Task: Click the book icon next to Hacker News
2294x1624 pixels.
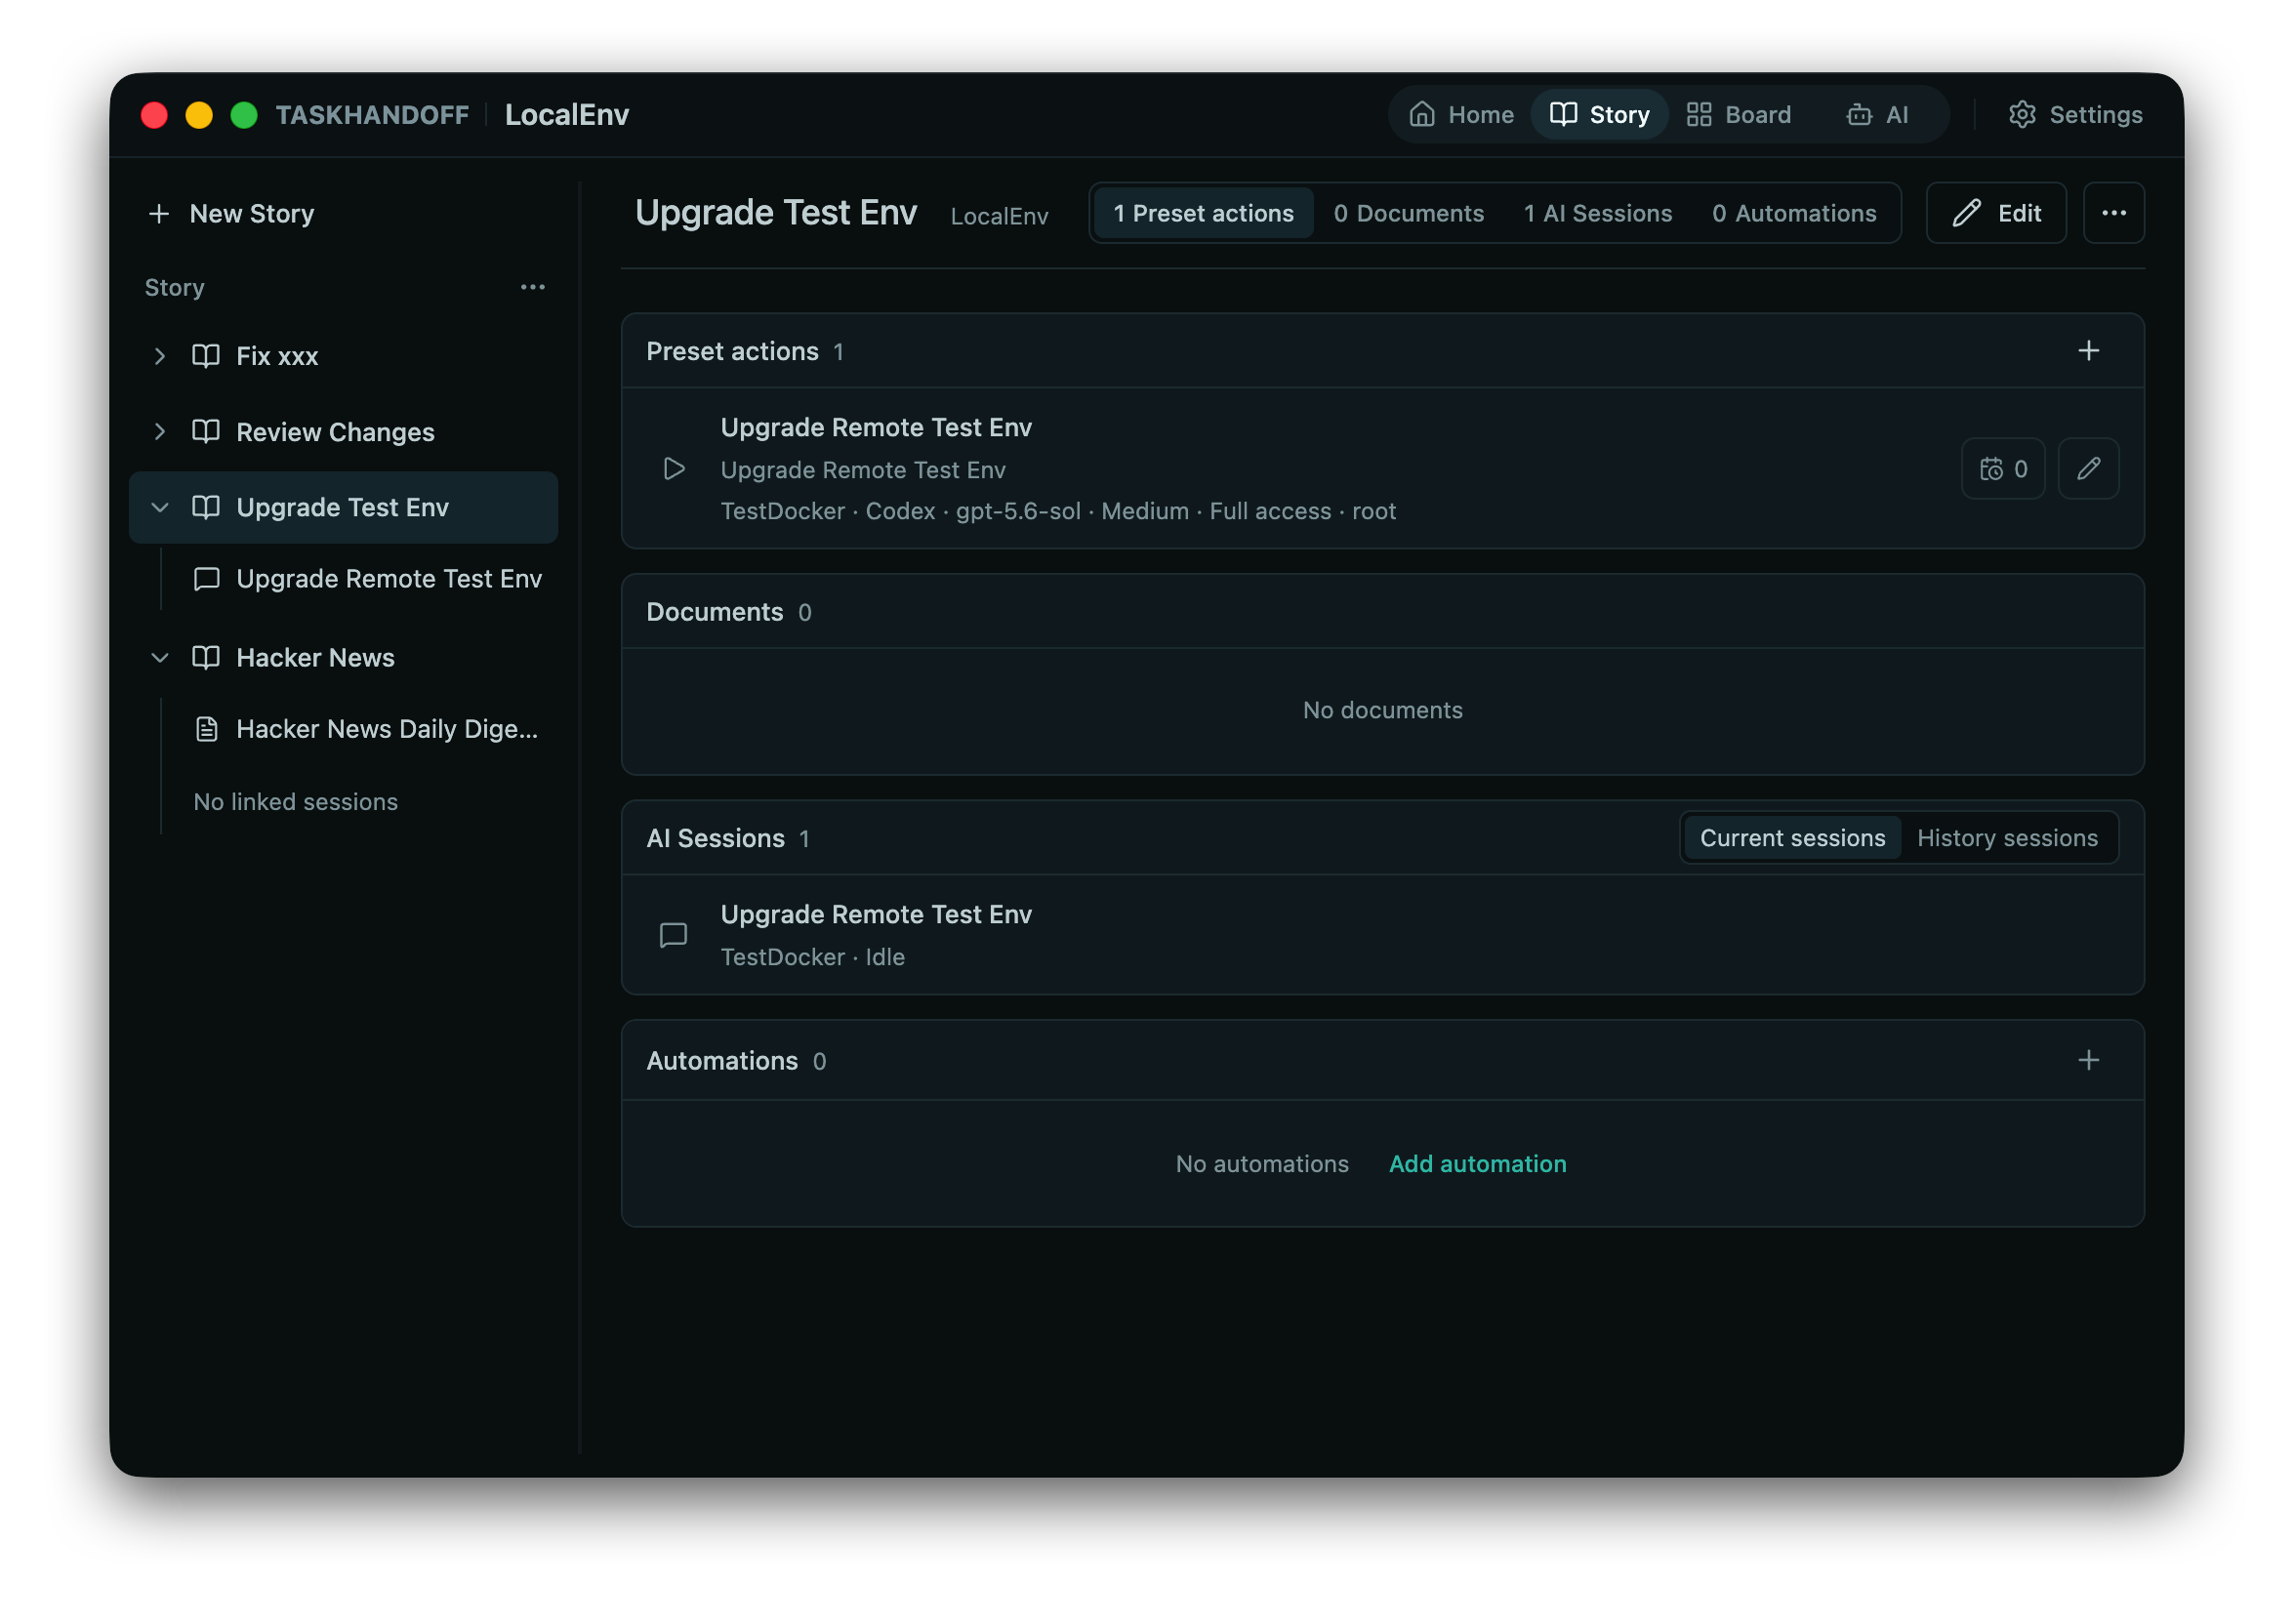Action: [x=206, y=657]
